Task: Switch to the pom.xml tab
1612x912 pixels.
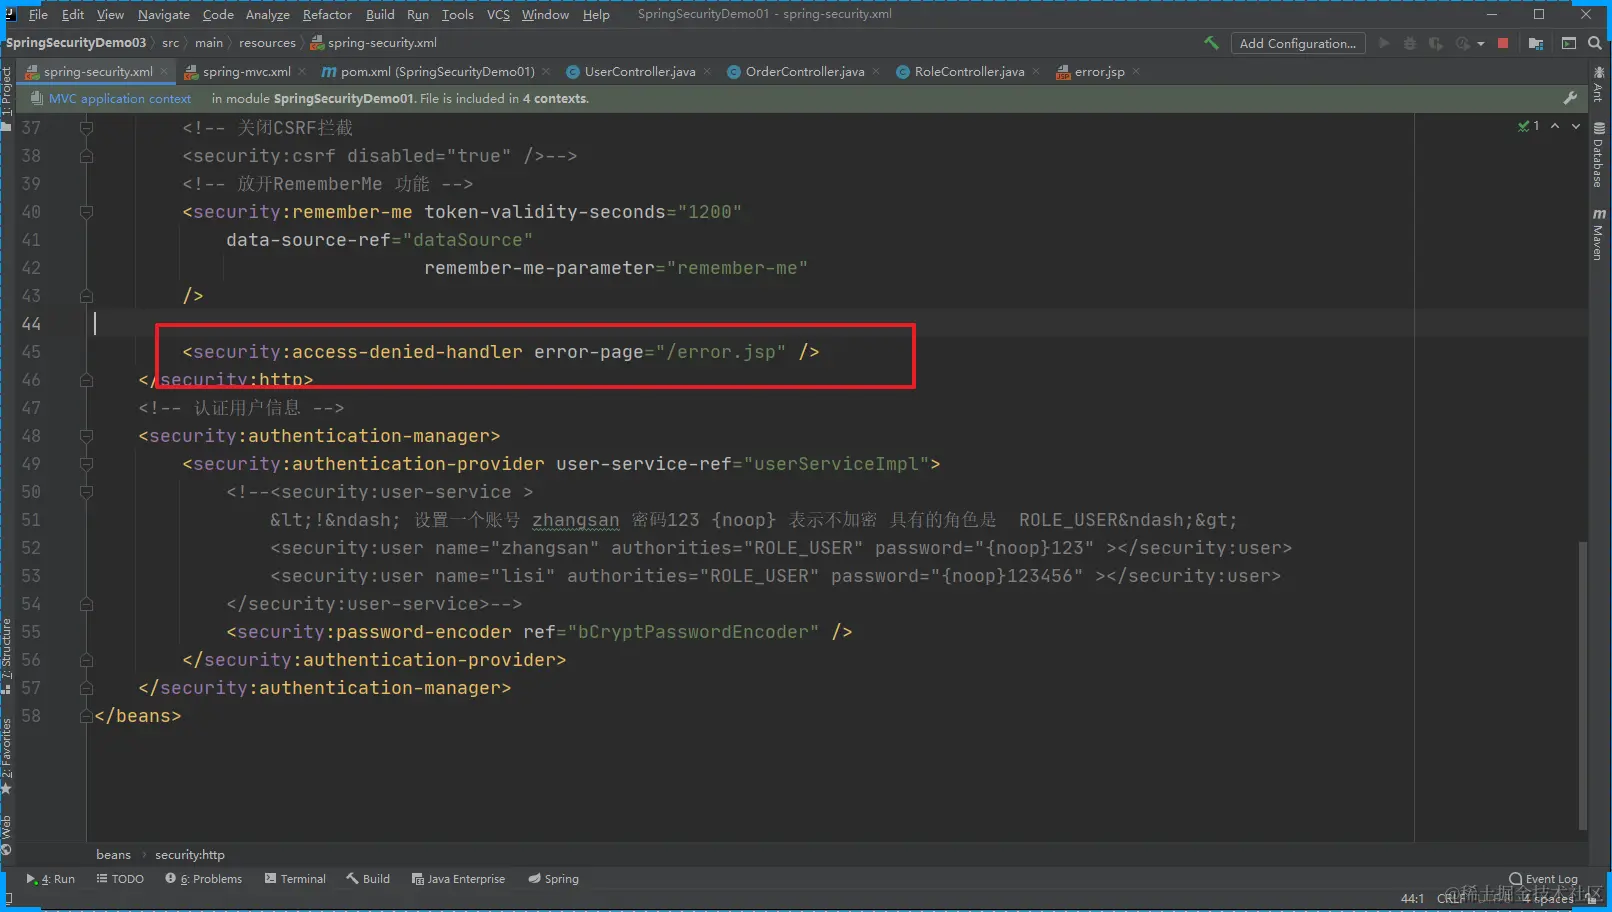Action: 437,71
